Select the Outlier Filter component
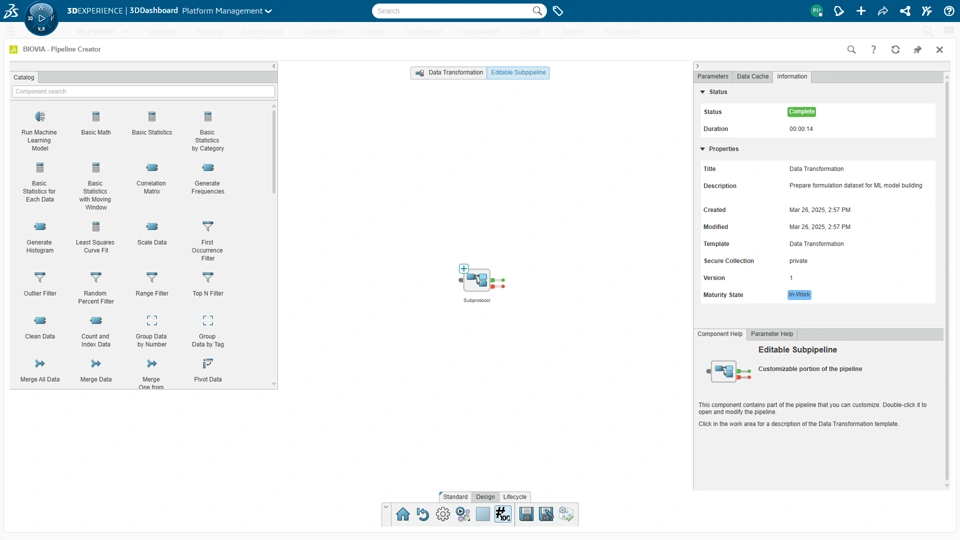960x540 pixels. tap(40, 284)
